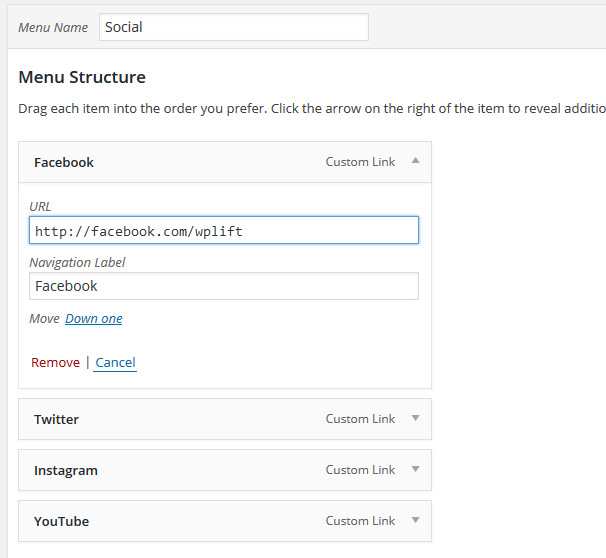Click the Menu Name label
The height and width of the screenshot is (558, 606).
[x=53, y=28]
